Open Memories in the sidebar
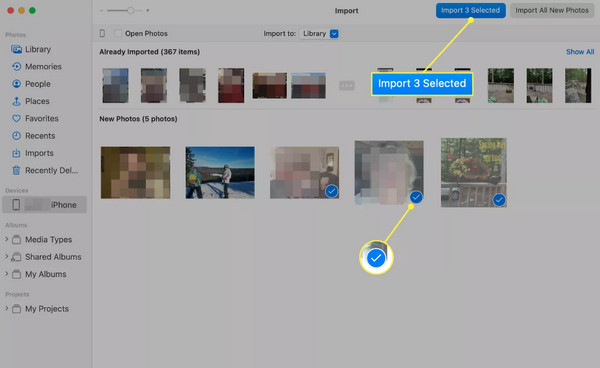 click(x=43, y=67)
